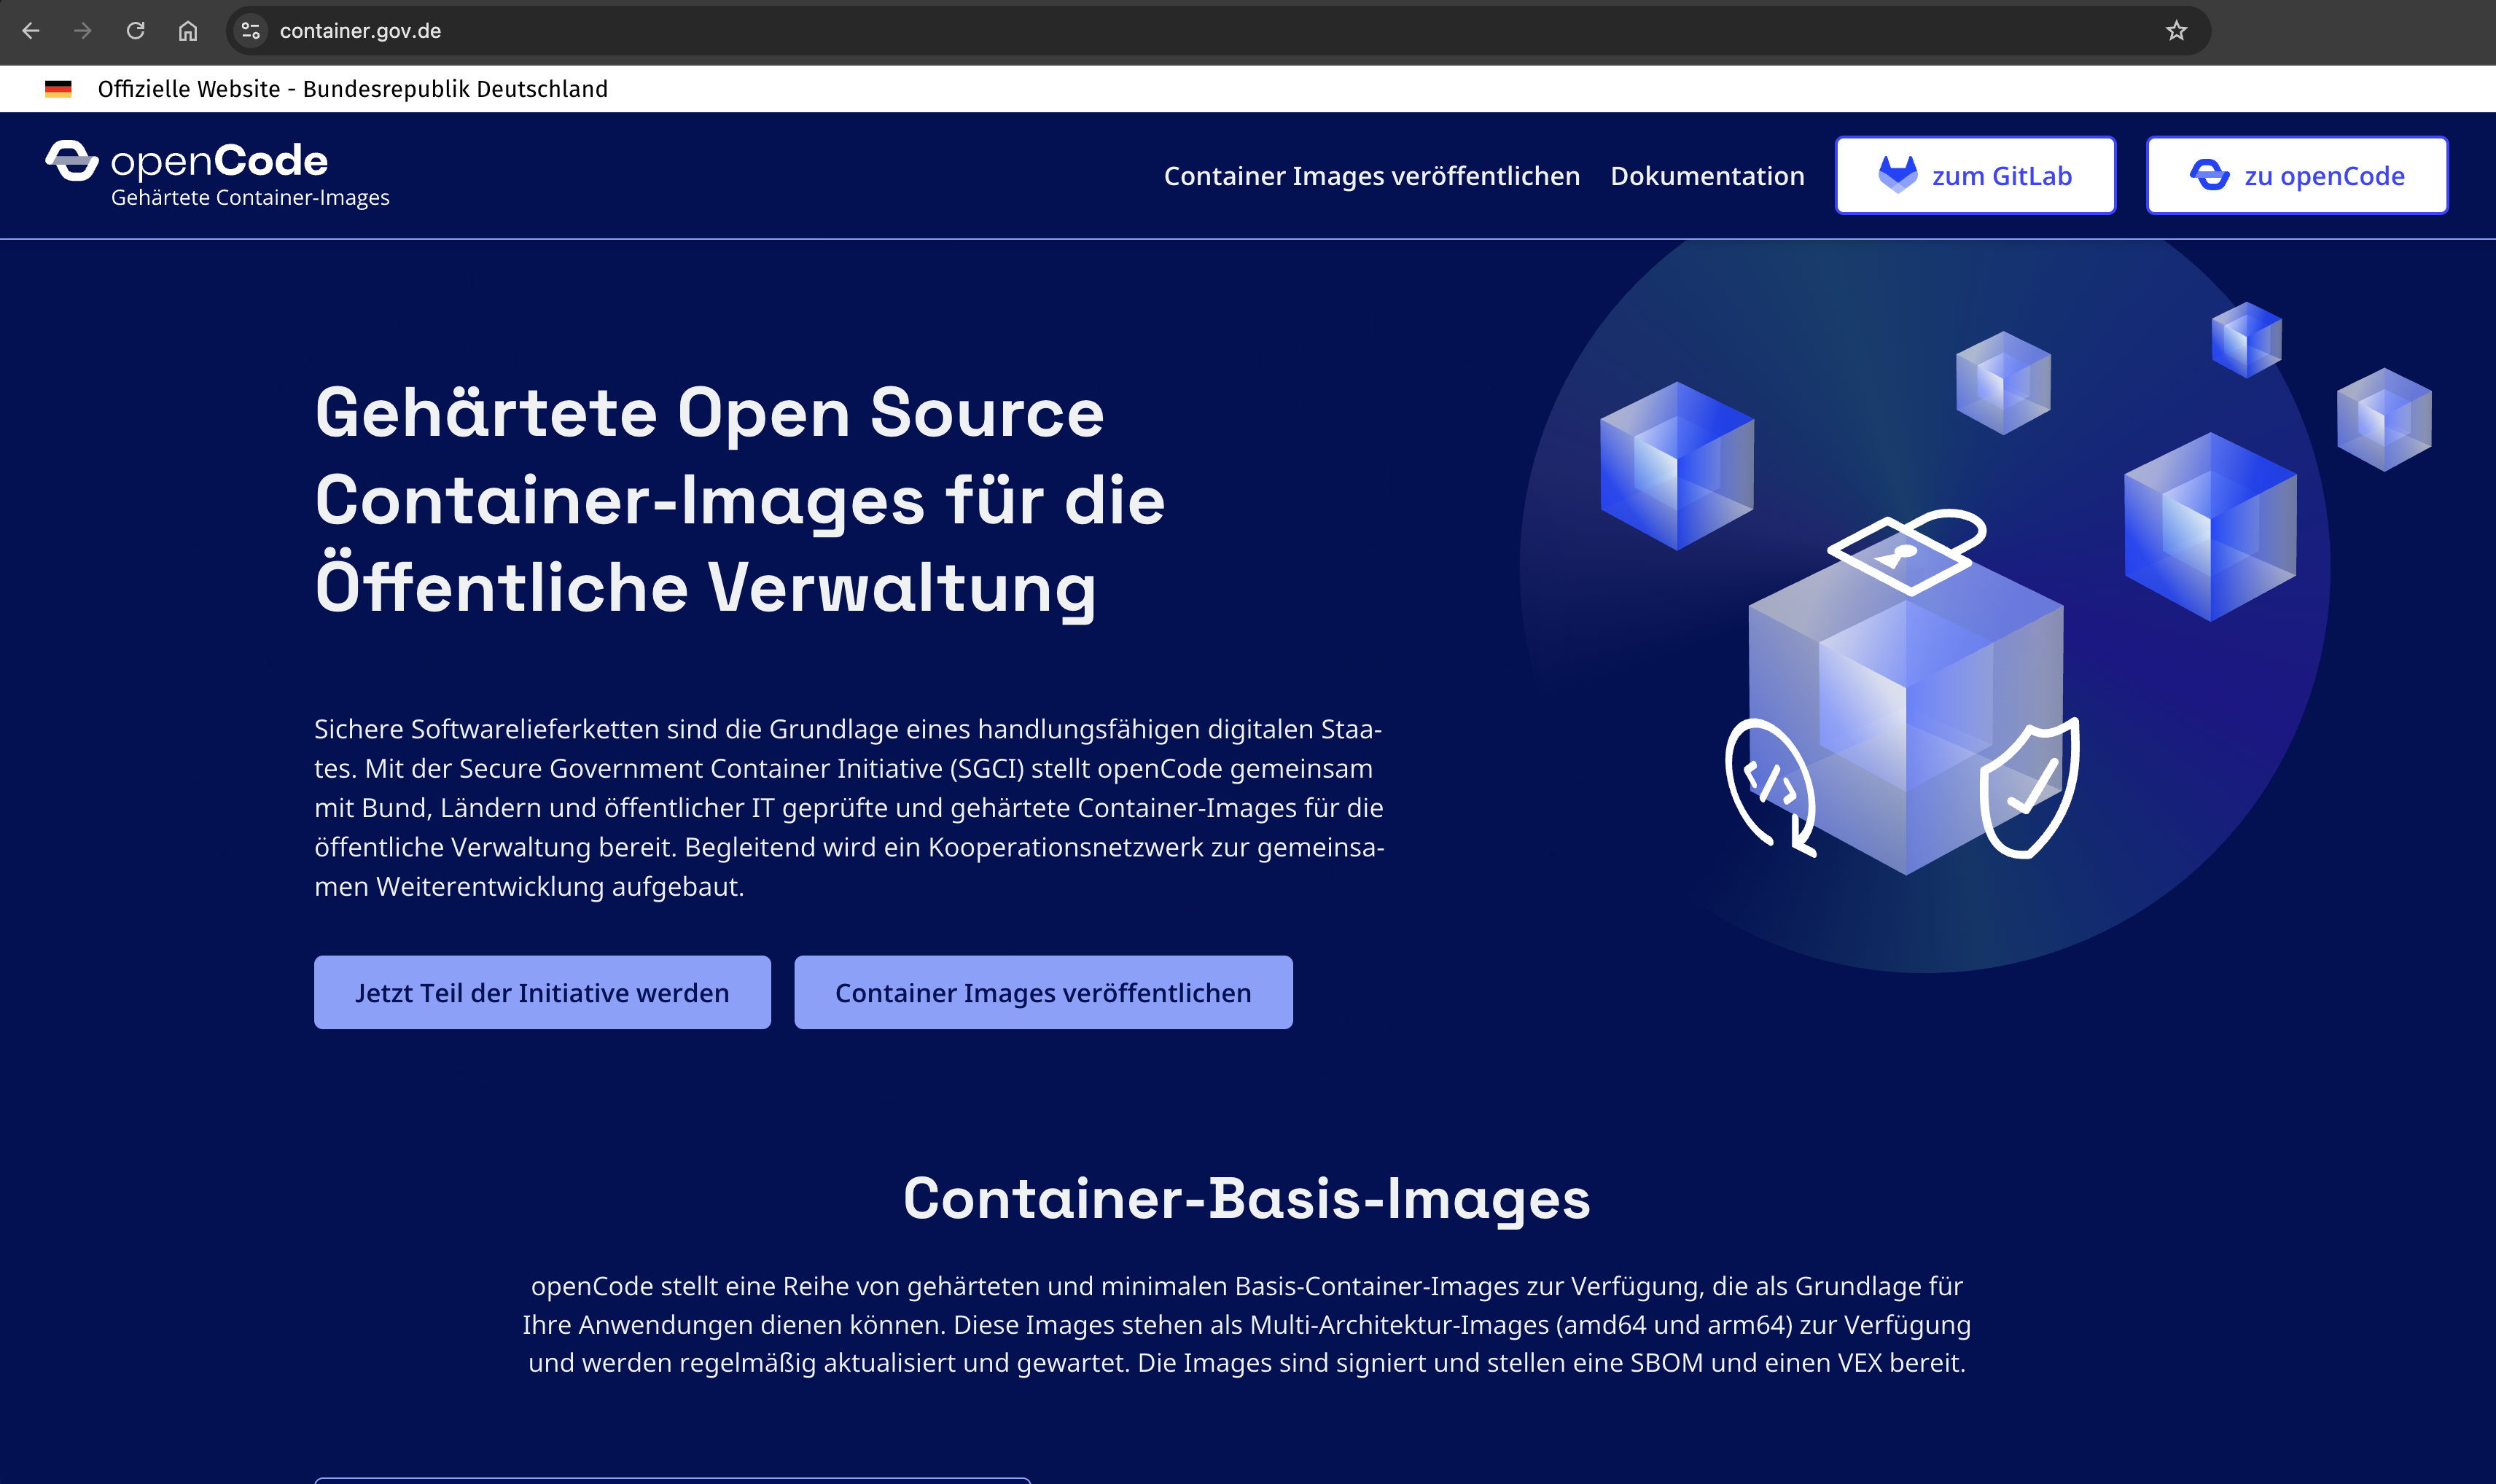2496x1484 pixels.
Task: Click the Offizielle Website Bundesrepublik Deutschland banner
Action: pos(352,88)
